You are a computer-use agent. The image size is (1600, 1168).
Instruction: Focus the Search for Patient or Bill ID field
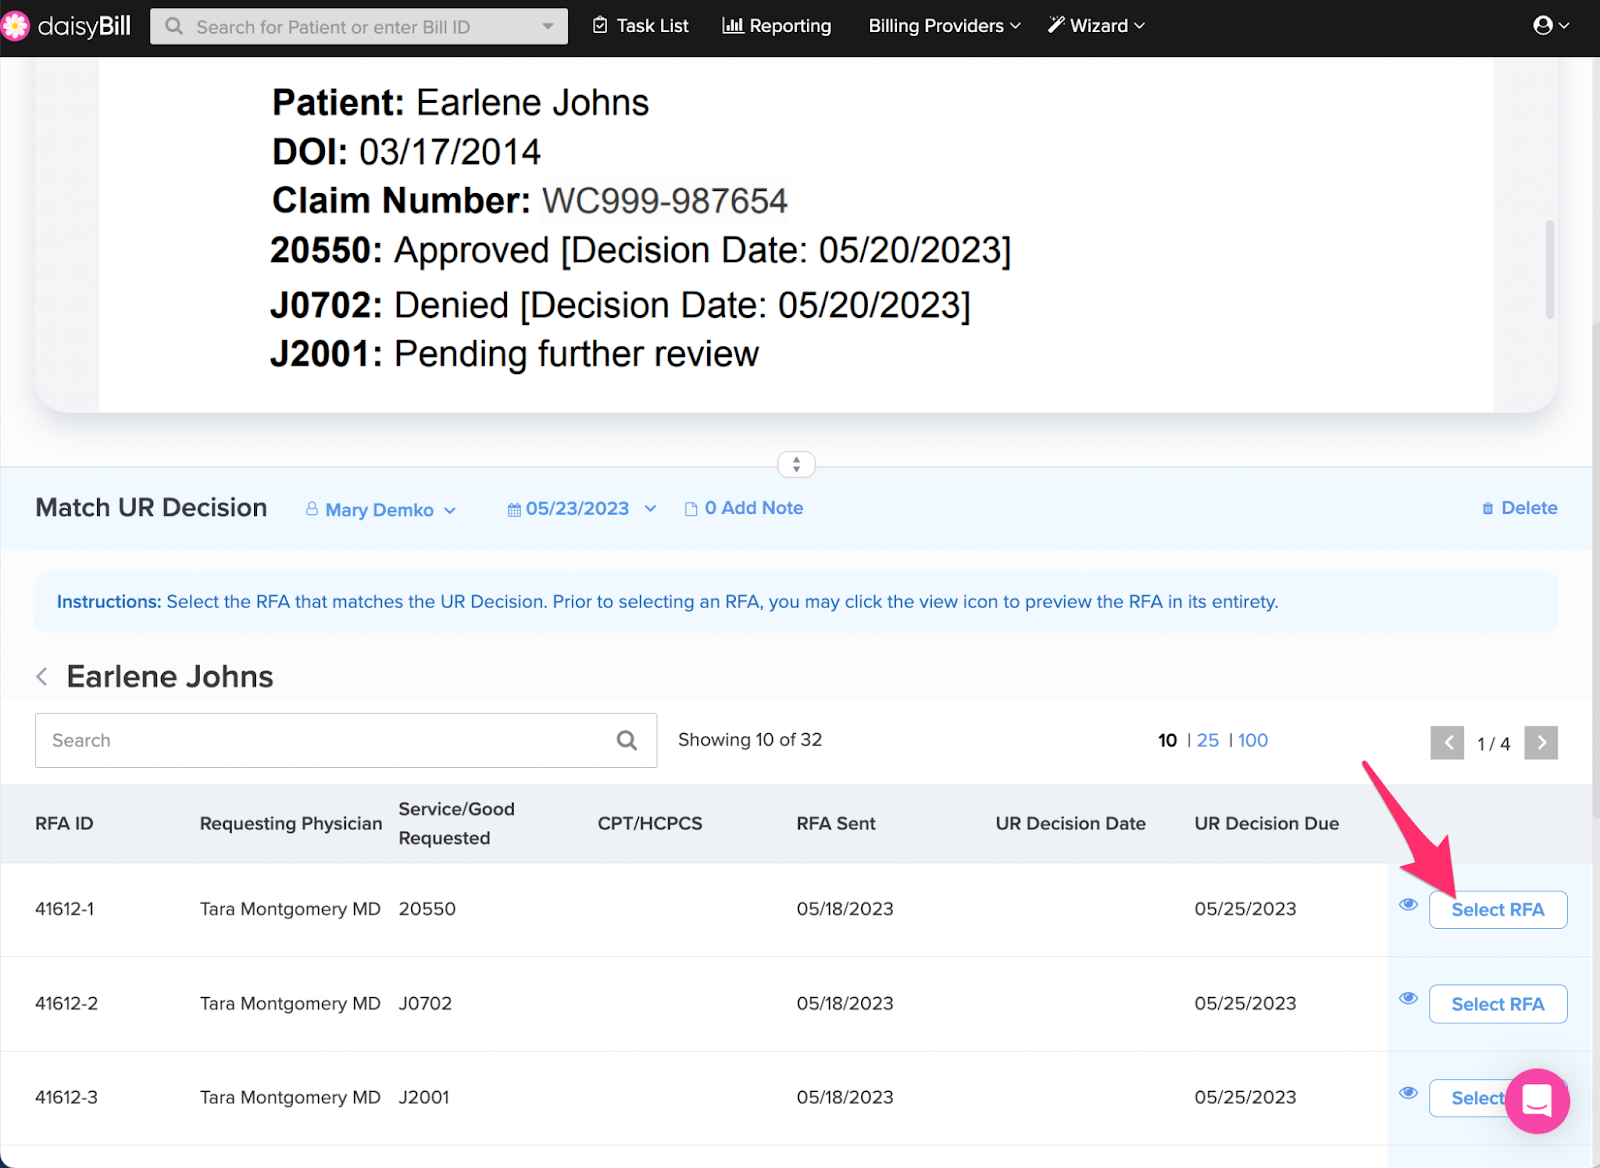pos(358,27)
